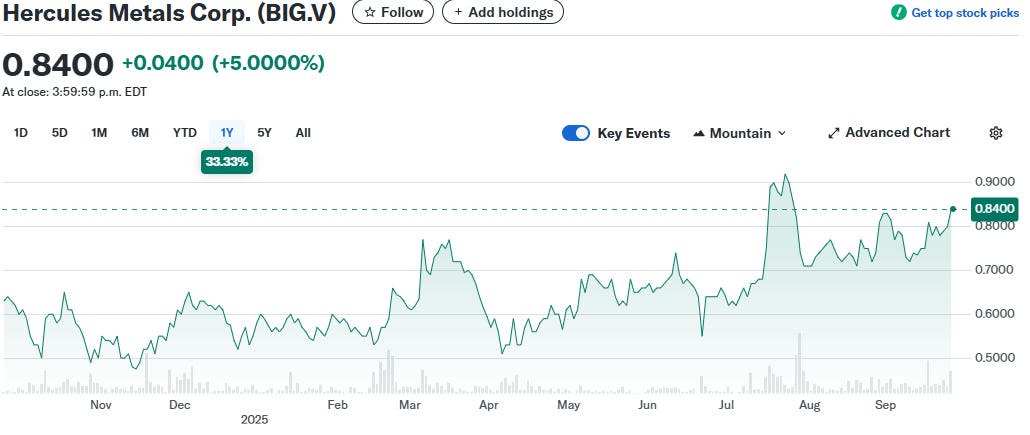The image size is (1030, 435).
Task: Click the Jul label on the x-axis
Action: click(x=727, y=405)
